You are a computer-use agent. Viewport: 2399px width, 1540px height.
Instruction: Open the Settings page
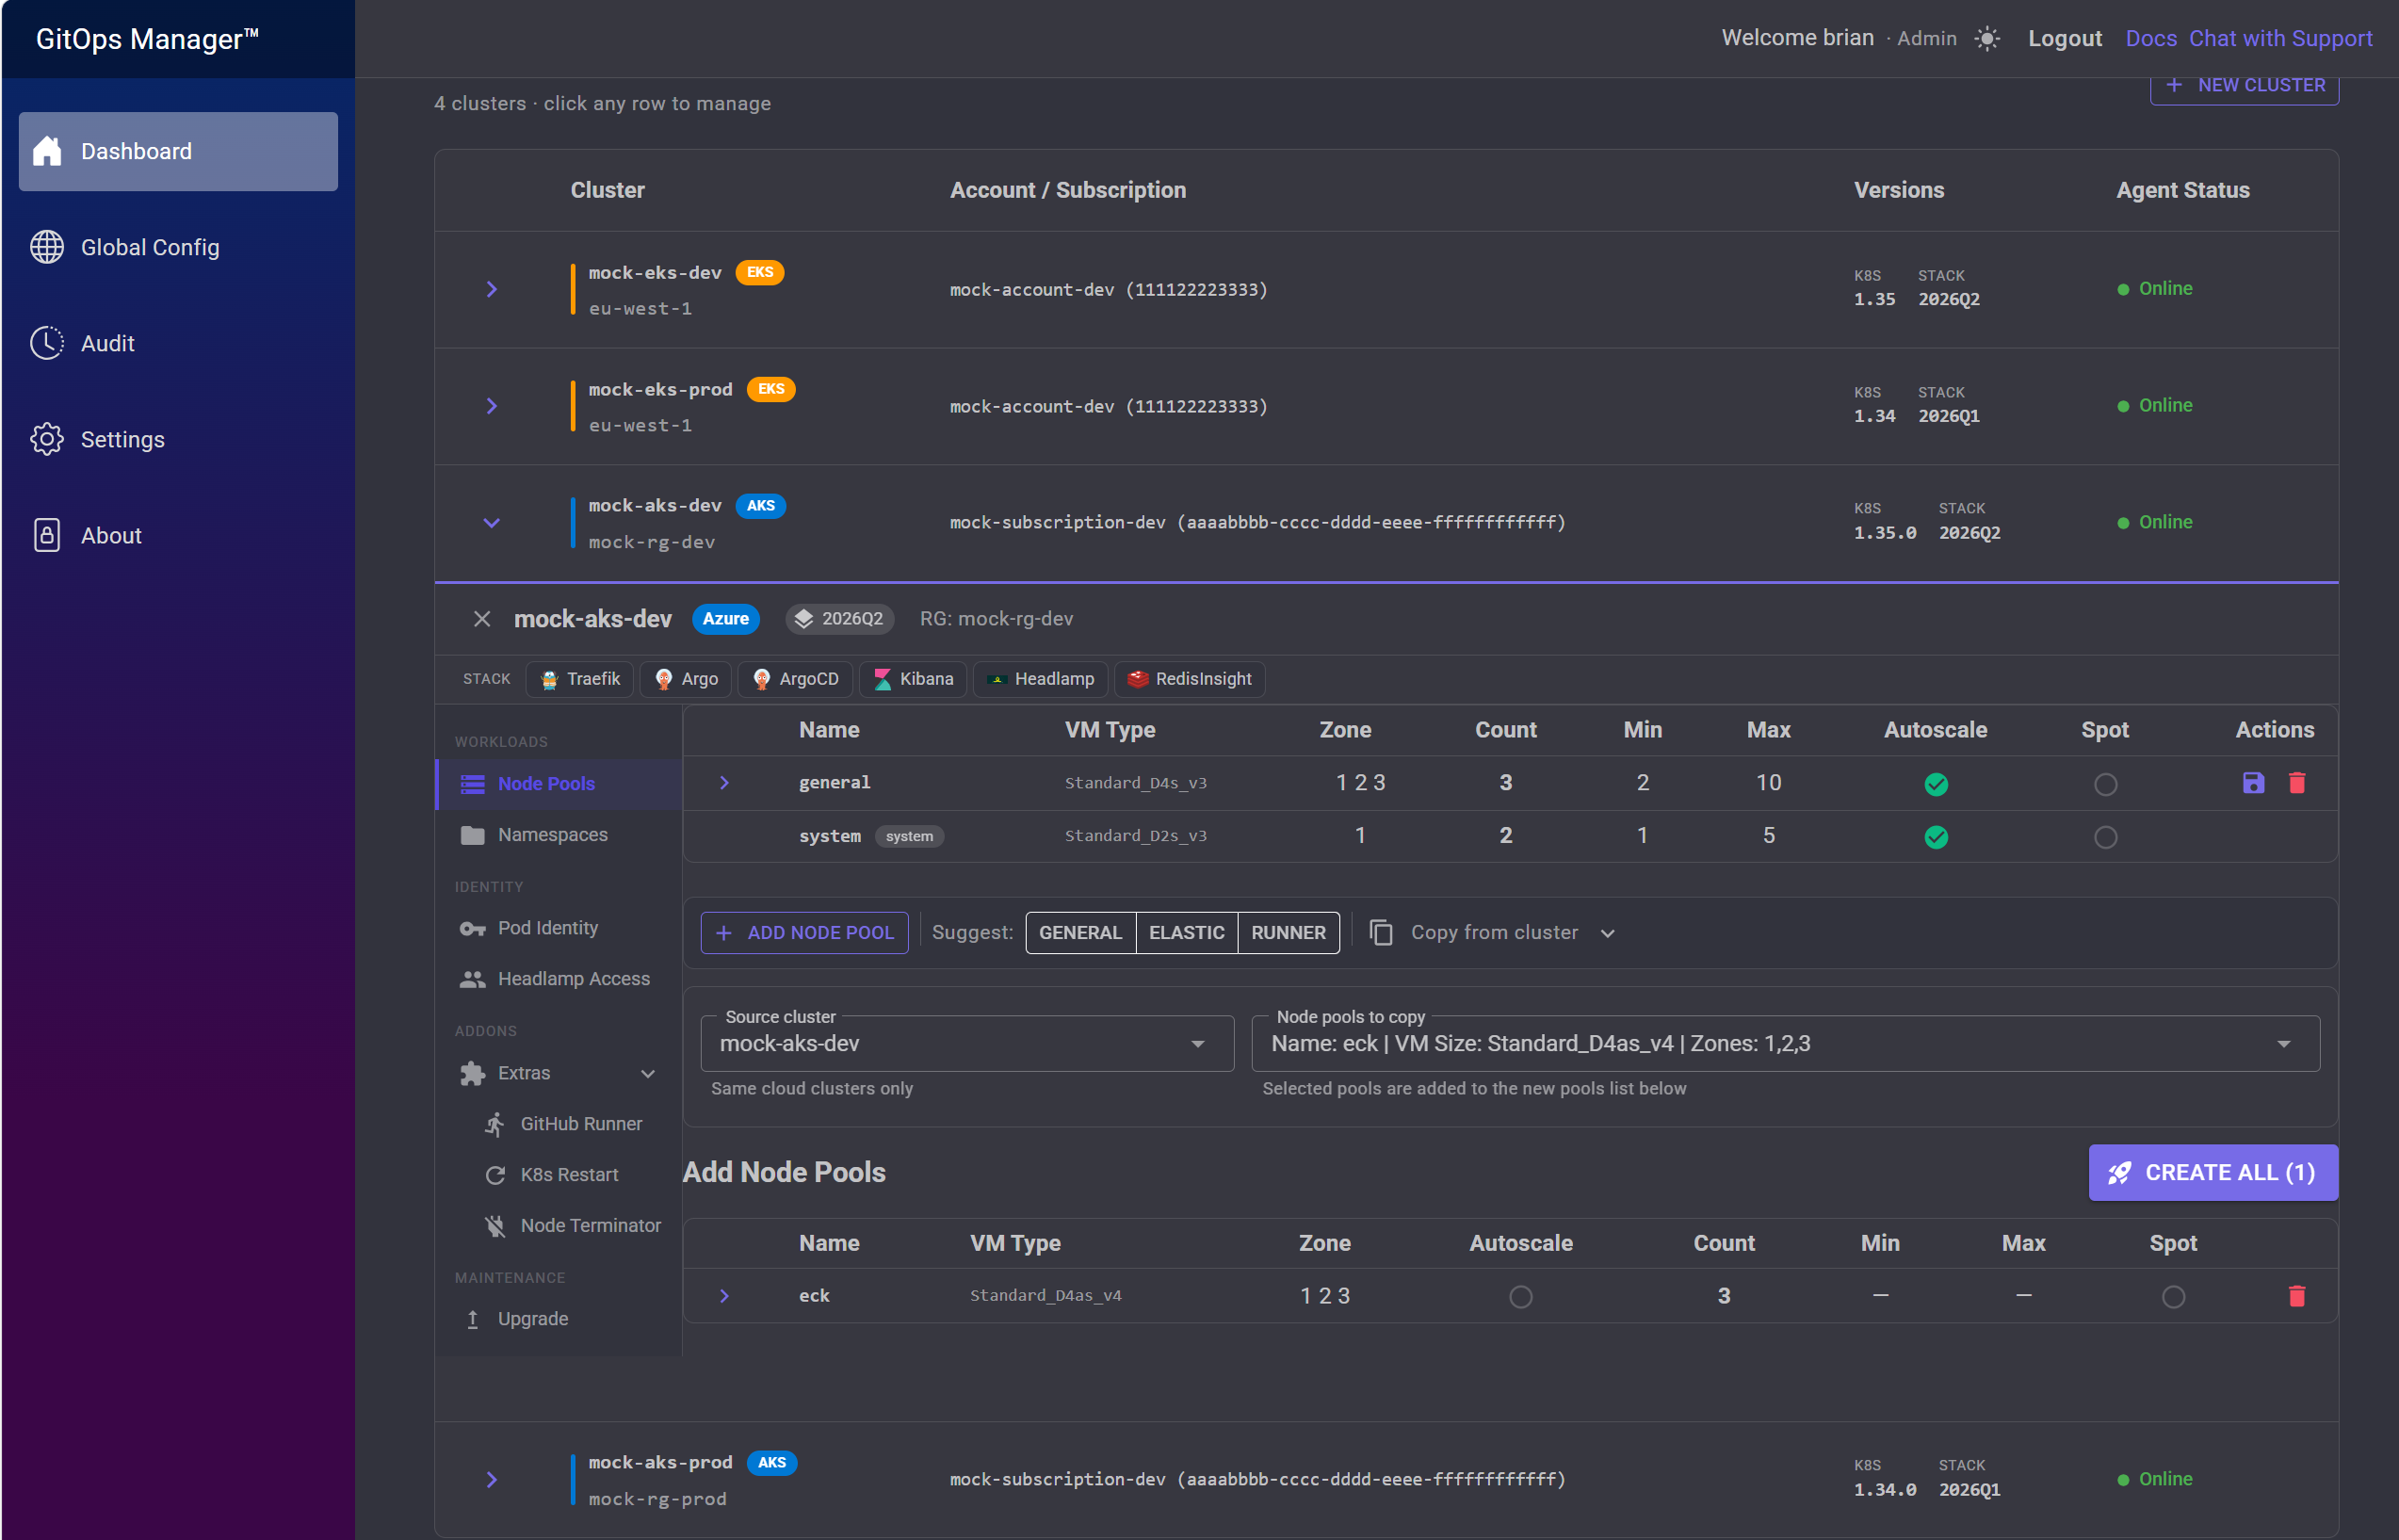[178, 439]
